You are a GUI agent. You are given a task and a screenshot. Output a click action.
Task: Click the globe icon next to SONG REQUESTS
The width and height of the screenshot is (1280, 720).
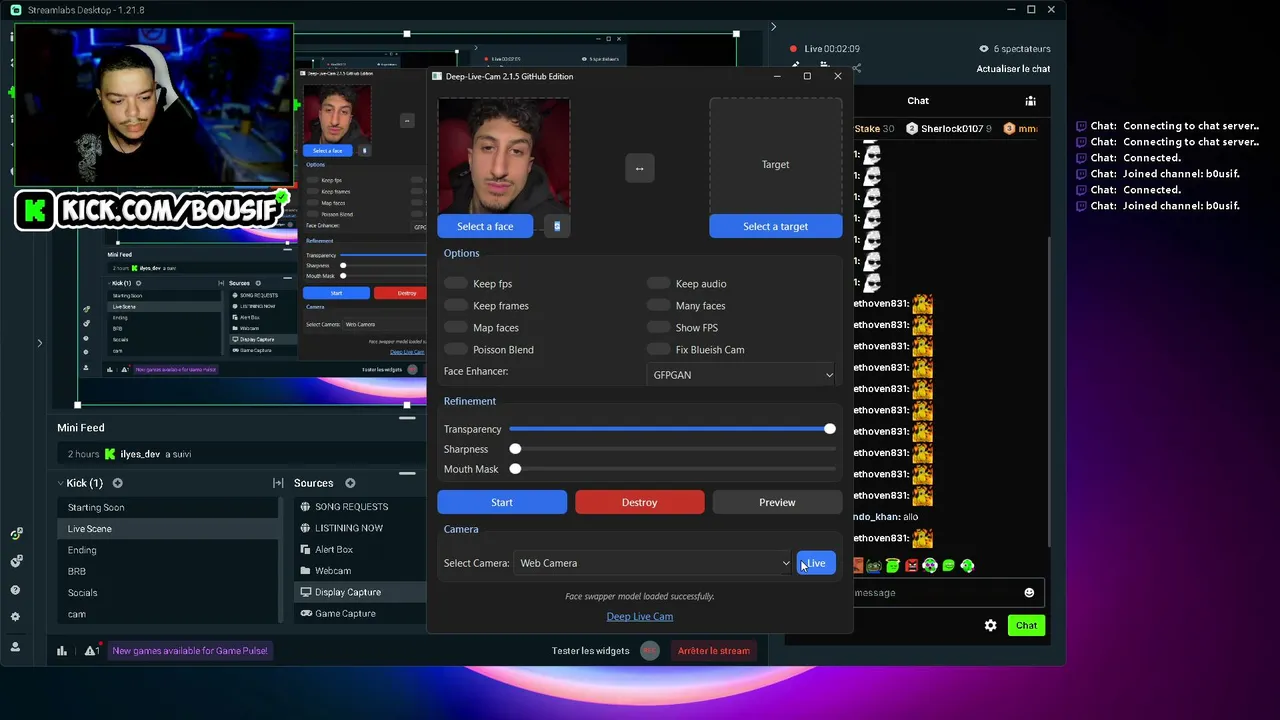tap(305, 507)
